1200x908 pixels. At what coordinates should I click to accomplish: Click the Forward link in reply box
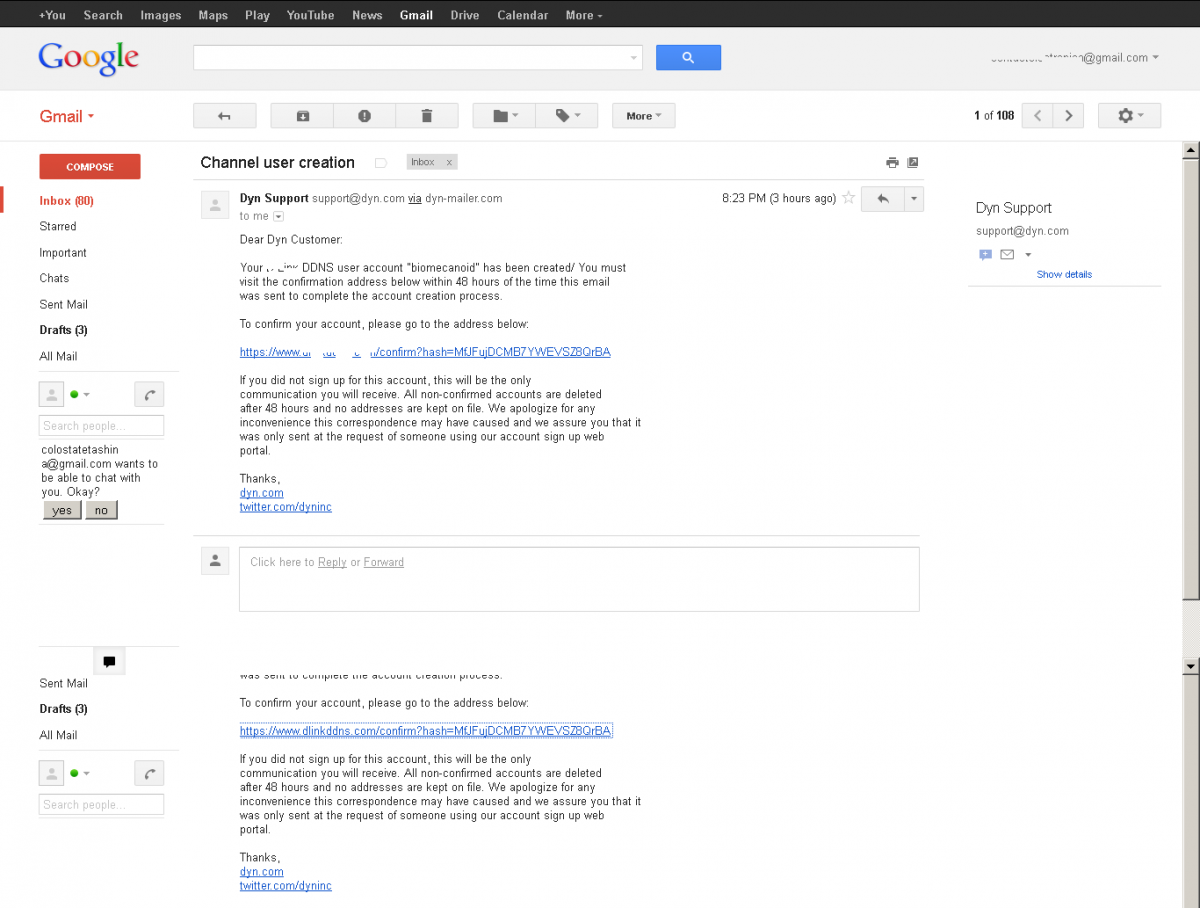click(x=384, y=562)
